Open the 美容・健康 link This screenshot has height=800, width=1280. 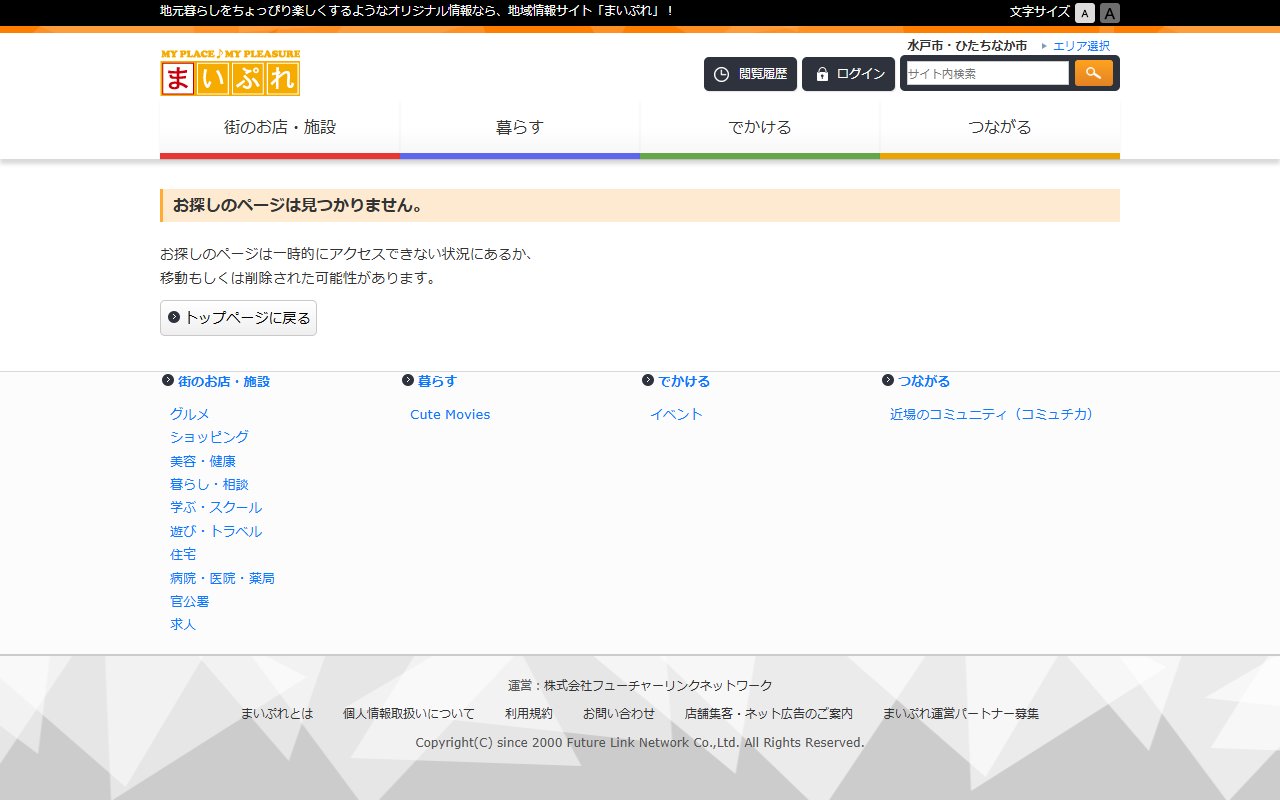point(203,461)
